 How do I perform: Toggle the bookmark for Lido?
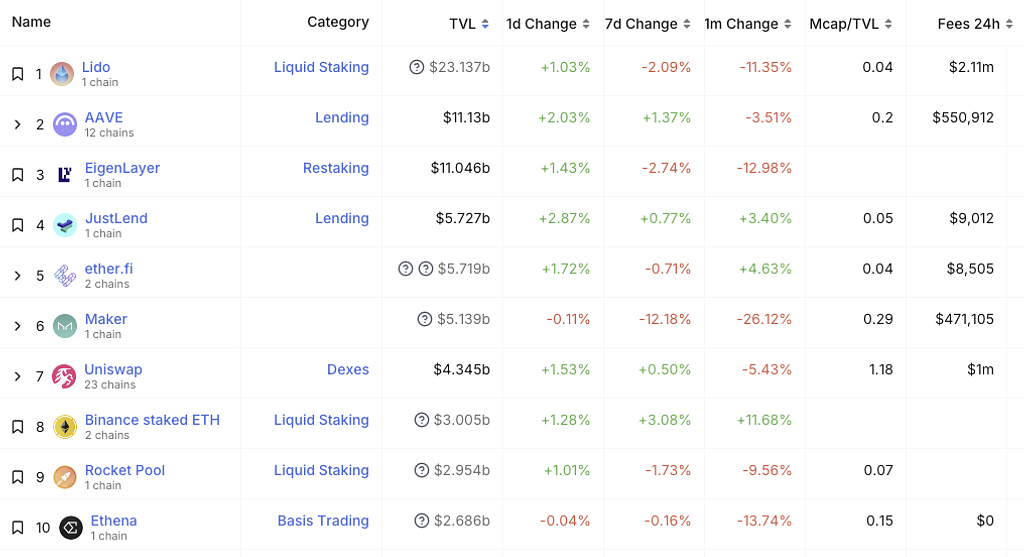[17, 74]
